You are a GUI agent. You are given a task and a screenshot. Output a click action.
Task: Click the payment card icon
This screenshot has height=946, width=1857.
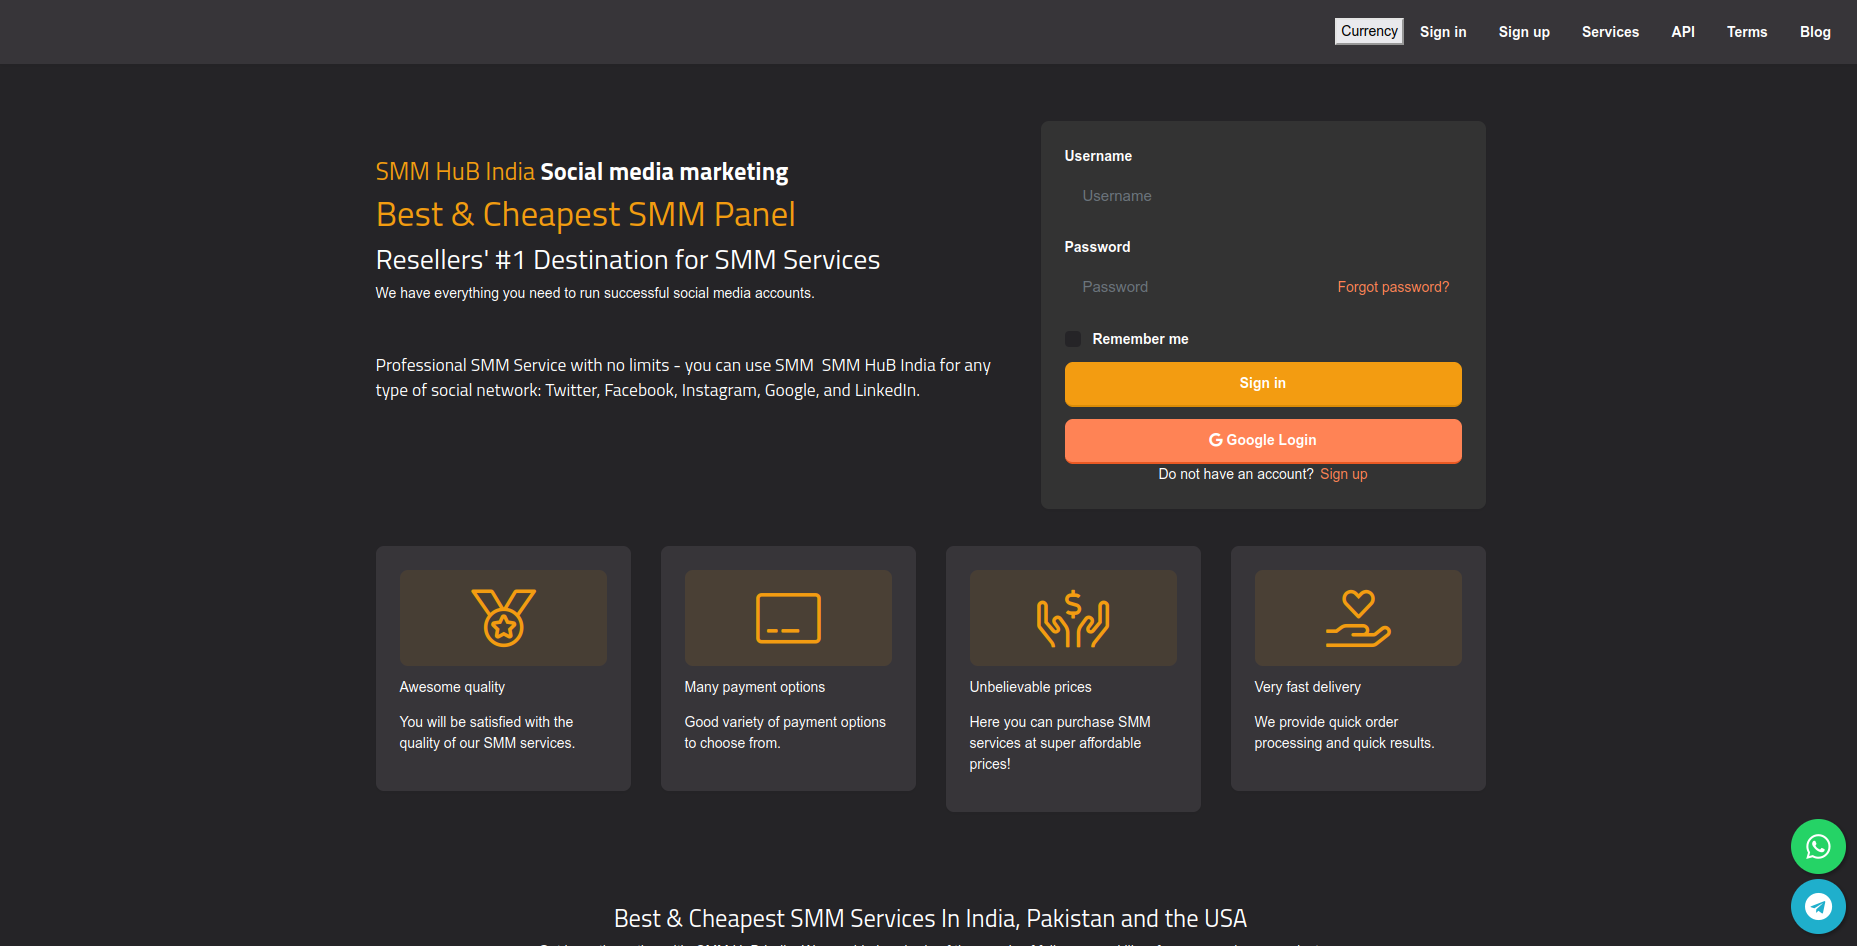pos(788,618)
